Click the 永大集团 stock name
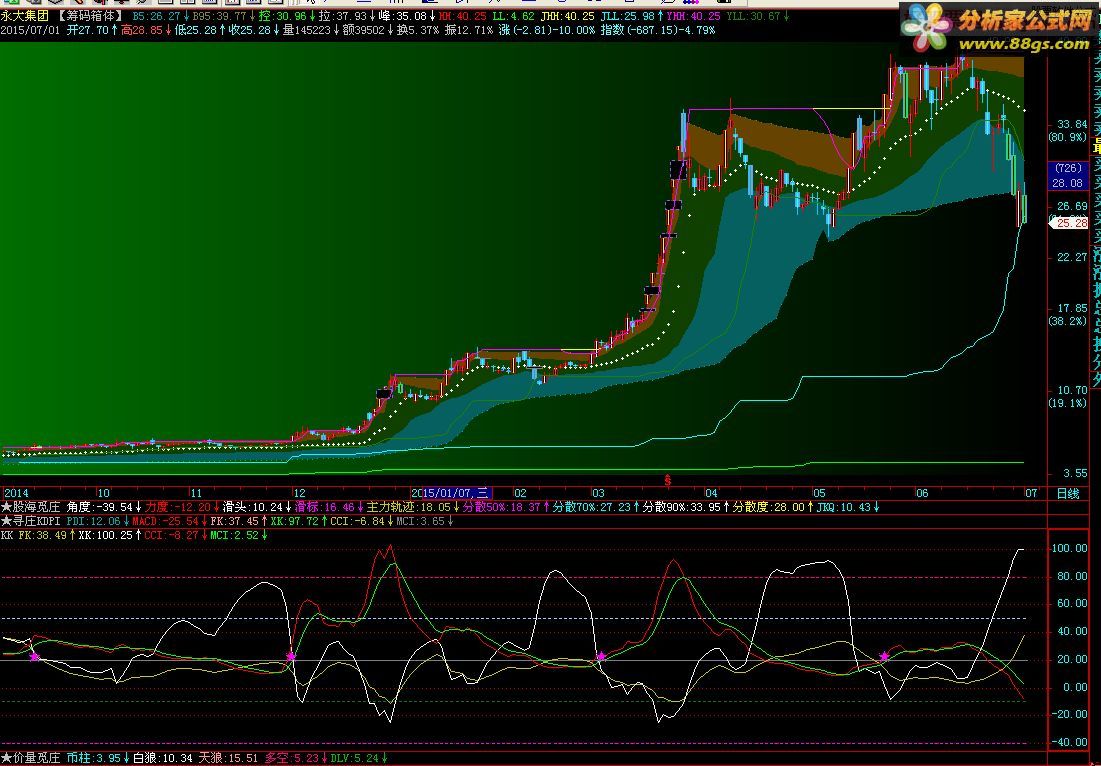Image resolution: width=1101 pixels, height=766 pixels. coord(25,15)
